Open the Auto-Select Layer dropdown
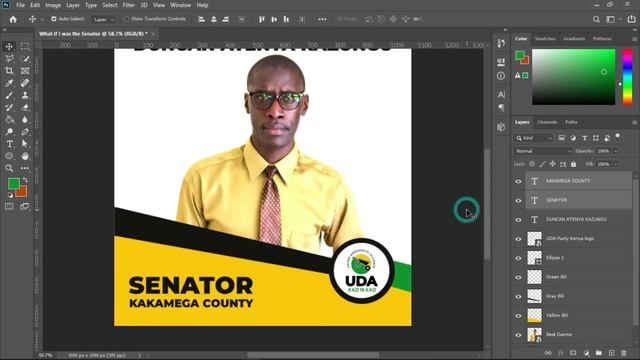This screenshot has width=640, height=360. point(103,19)
